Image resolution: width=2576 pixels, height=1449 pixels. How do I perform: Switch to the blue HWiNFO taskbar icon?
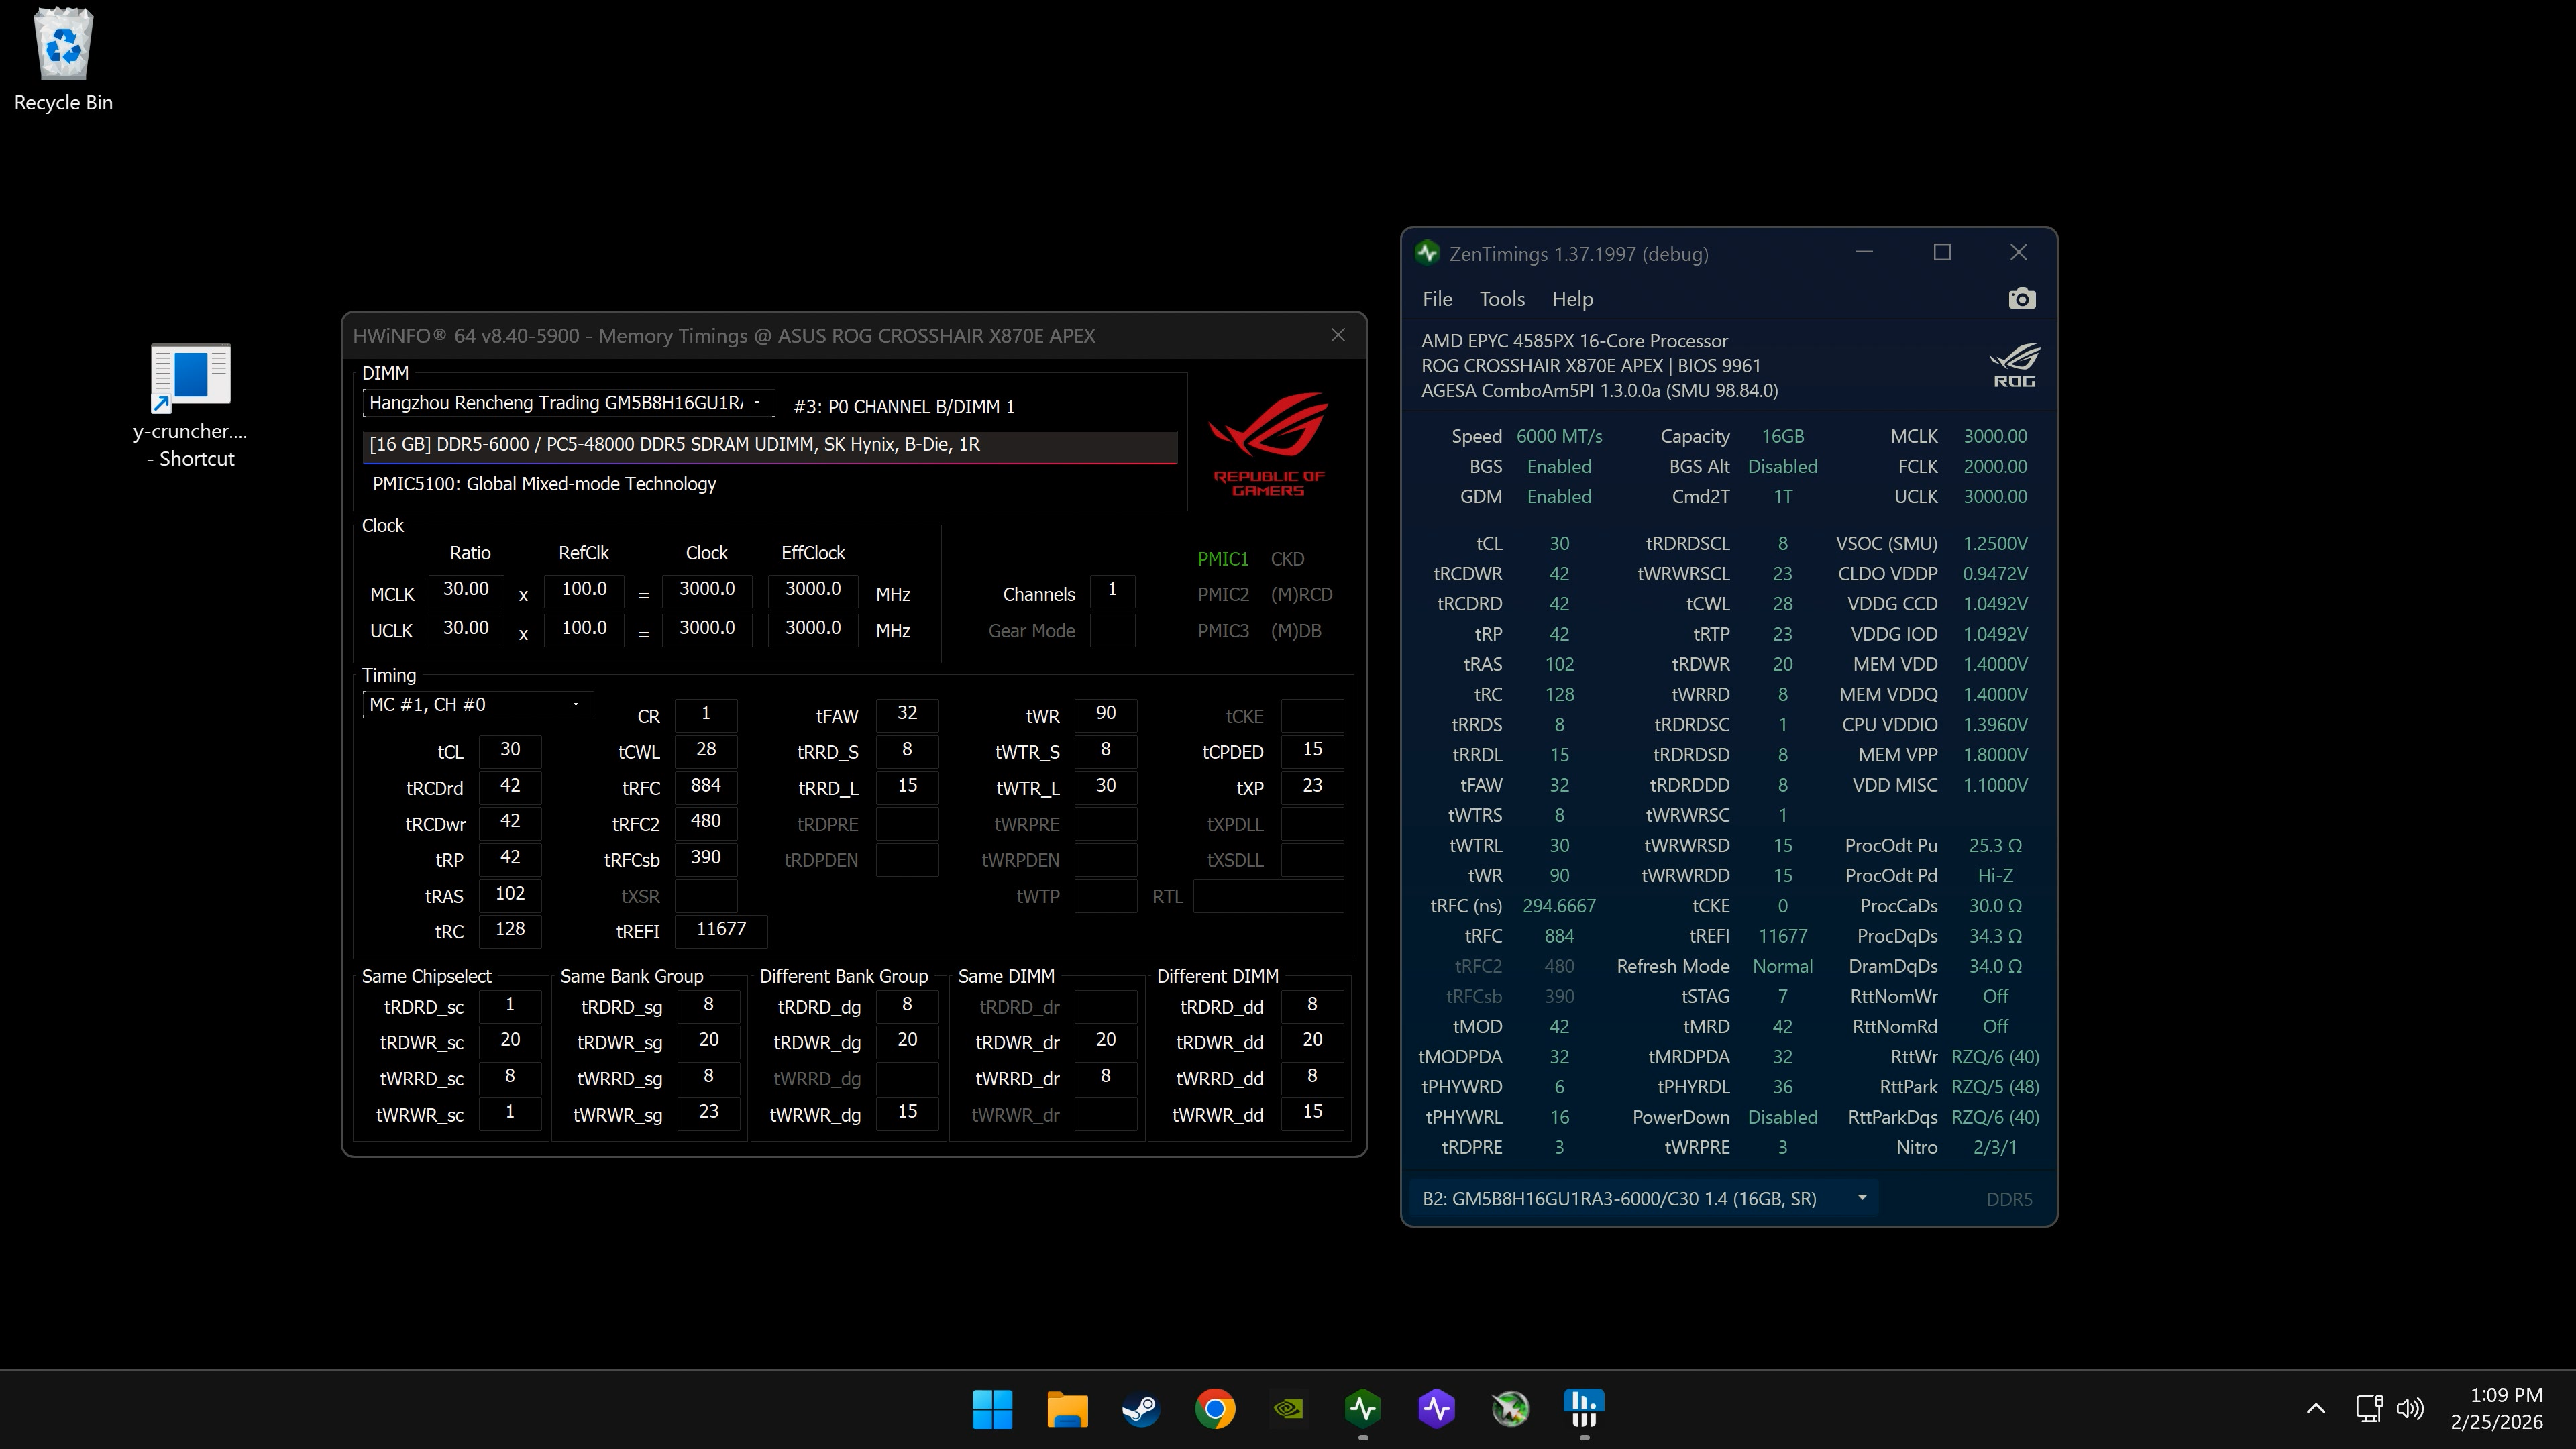[1584, 1409]
